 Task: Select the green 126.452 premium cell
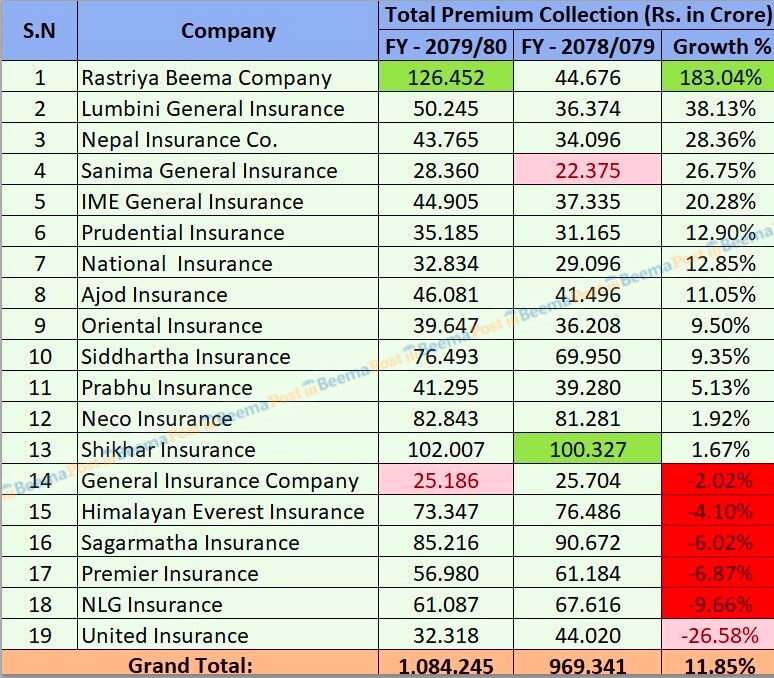(x=445, y=78)
